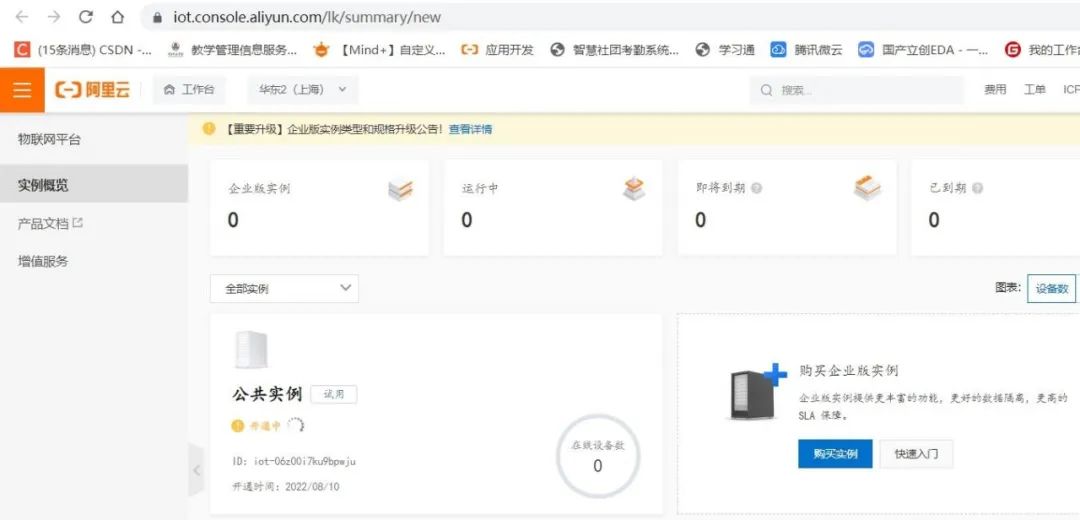Open the 费用 menu in top bar
The width and height of the screenshot is (1080, 520).
tap(995, 90)
